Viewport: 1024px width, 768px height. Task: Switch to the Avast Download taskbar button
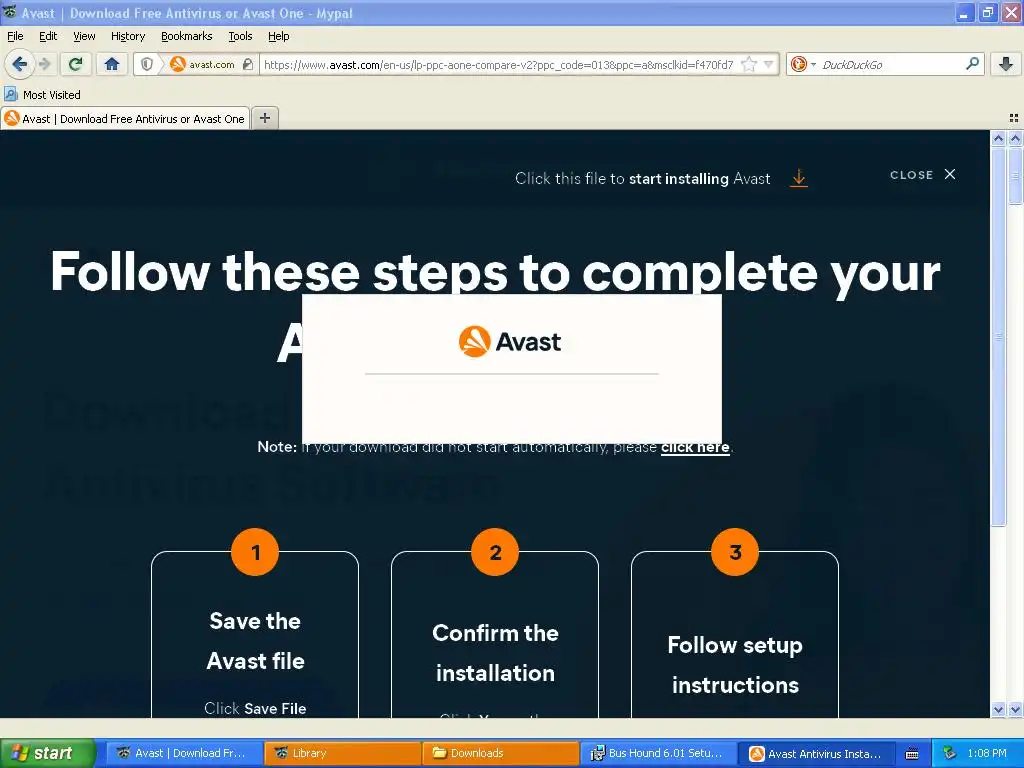tap(185, 753)
